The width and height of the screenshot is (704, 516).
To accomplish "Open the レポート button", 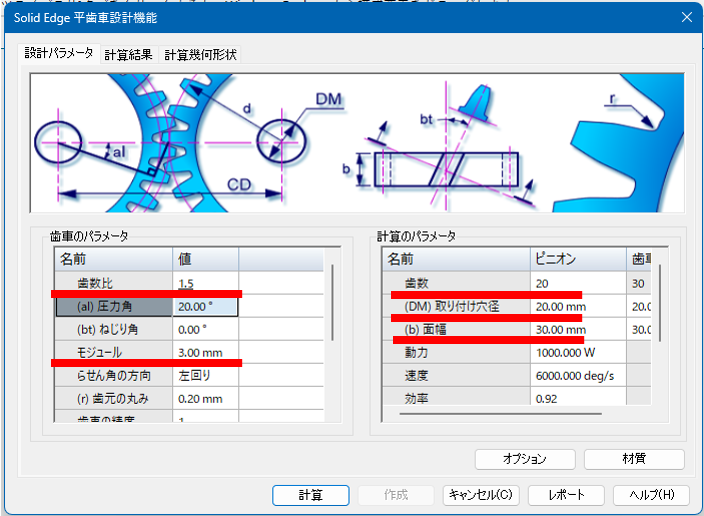I will coord(565,495).
